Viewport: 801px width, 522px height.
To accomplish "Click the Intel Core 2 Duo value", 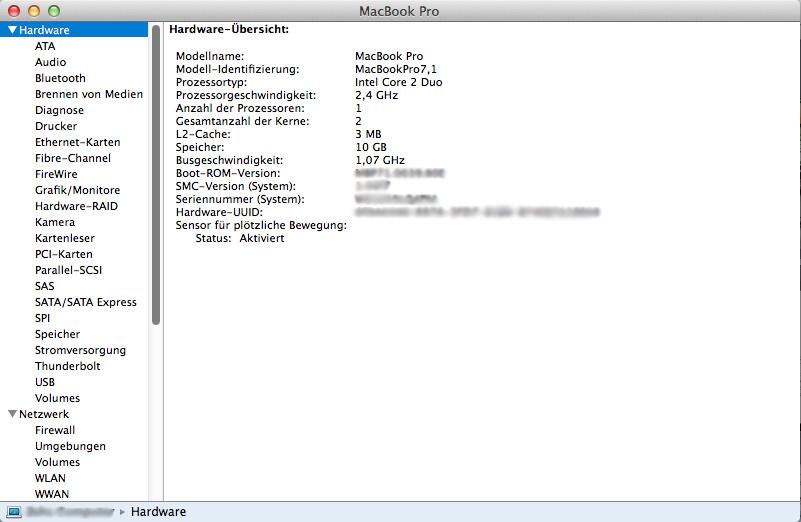I will tap(398, 82).
